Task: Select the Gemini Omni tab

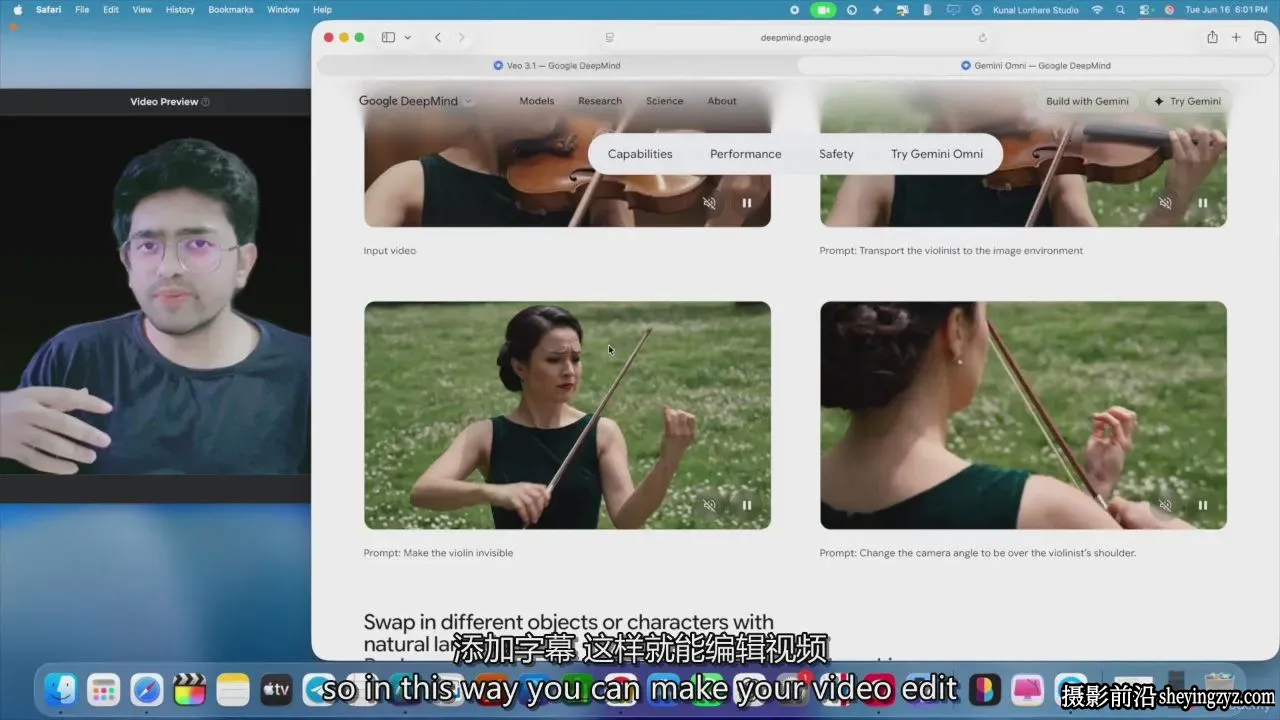Action: (x=1035, y=65)
